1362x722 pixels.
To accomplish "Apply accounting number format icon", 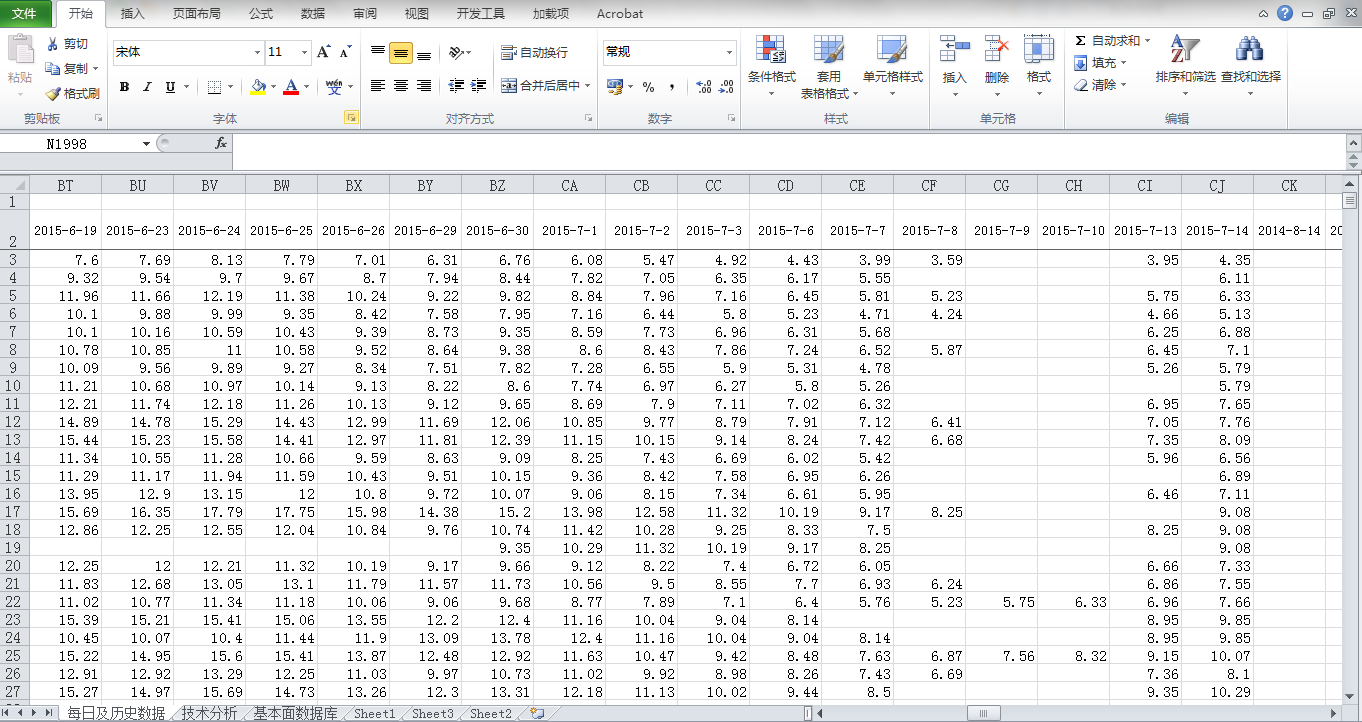I will [x=614, y=86].
